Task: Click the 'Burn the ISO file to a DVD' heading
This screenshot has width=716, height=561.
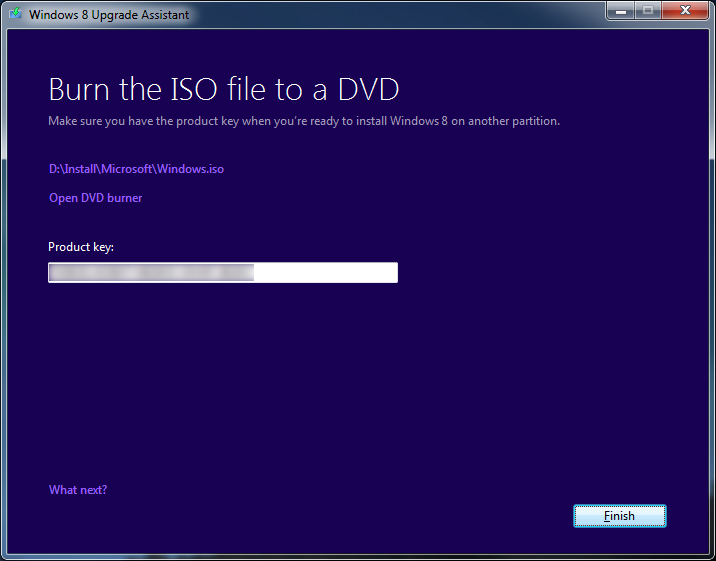Action: pyautogui.click(x=224, y=89)
